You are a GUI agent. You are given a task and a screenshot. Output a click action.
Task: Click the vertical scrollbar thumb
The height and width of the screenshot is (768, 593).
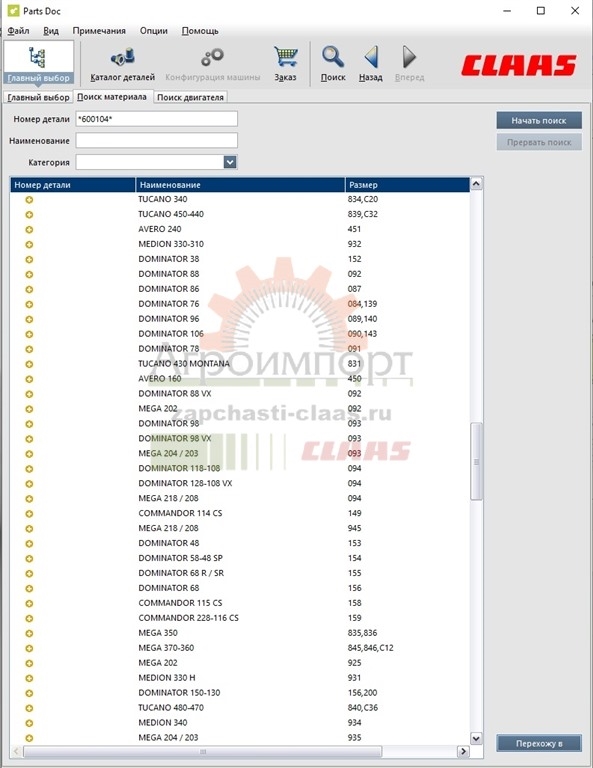pos(476,461)
